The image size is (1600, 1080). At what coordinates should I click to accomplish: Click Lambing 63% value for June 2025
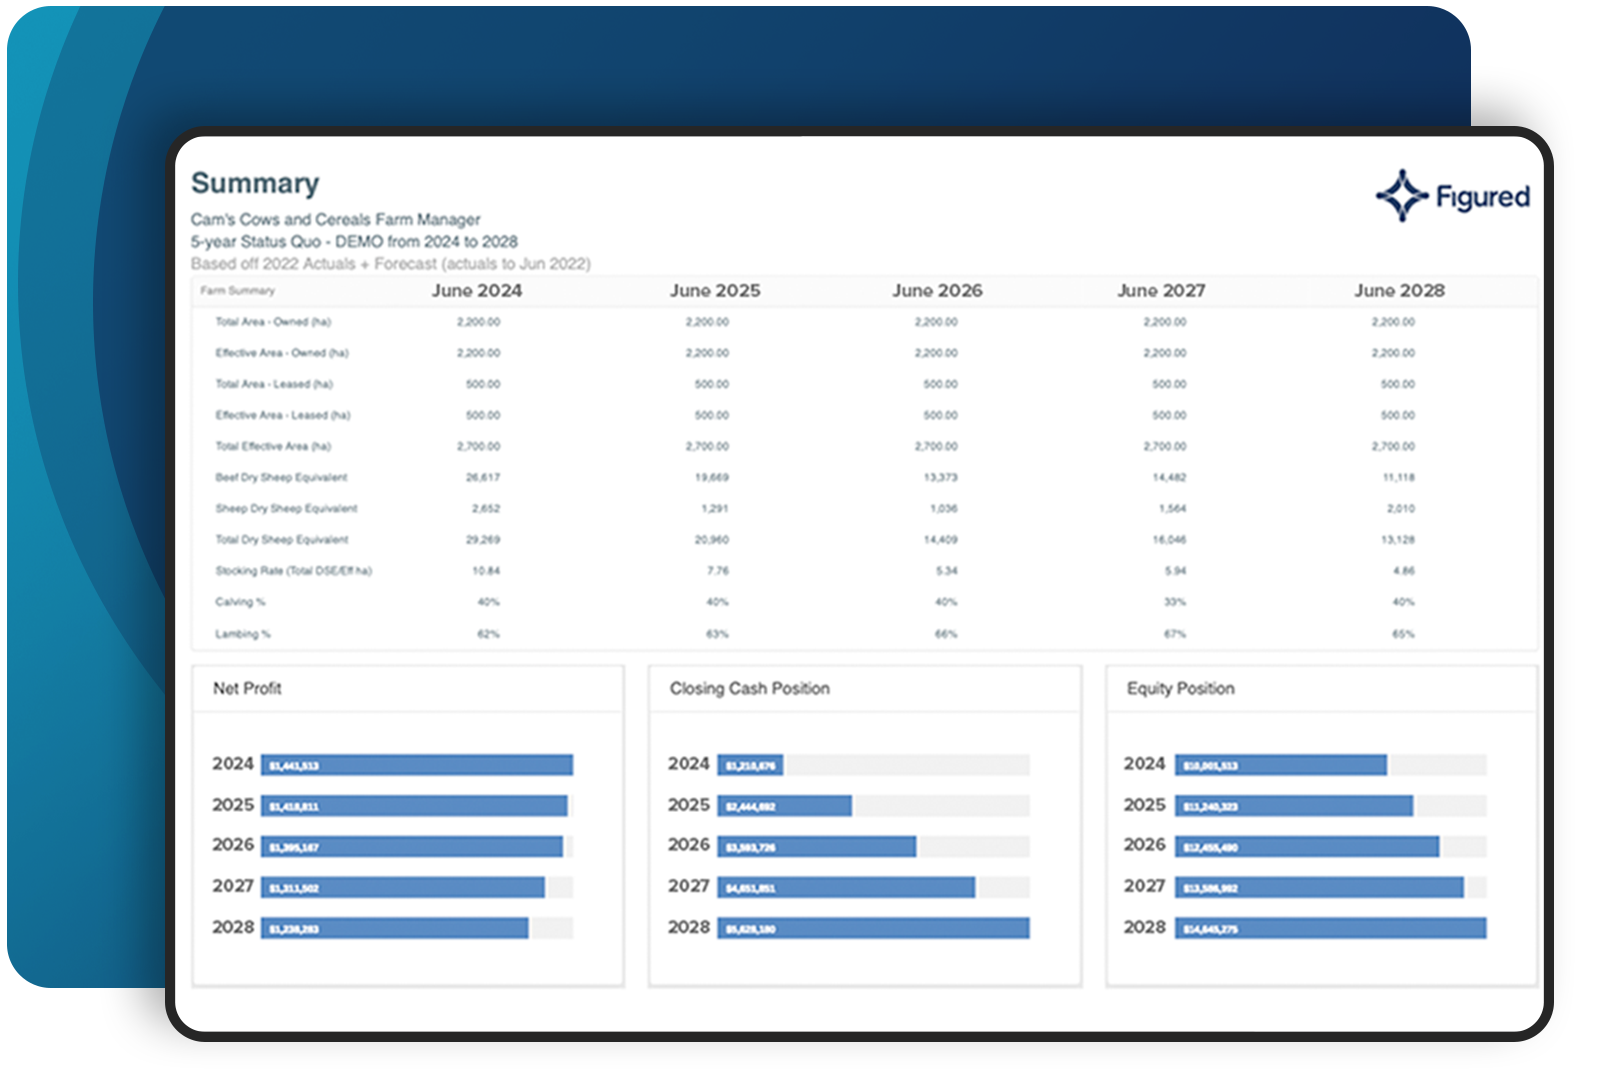(x=718, y=634)
